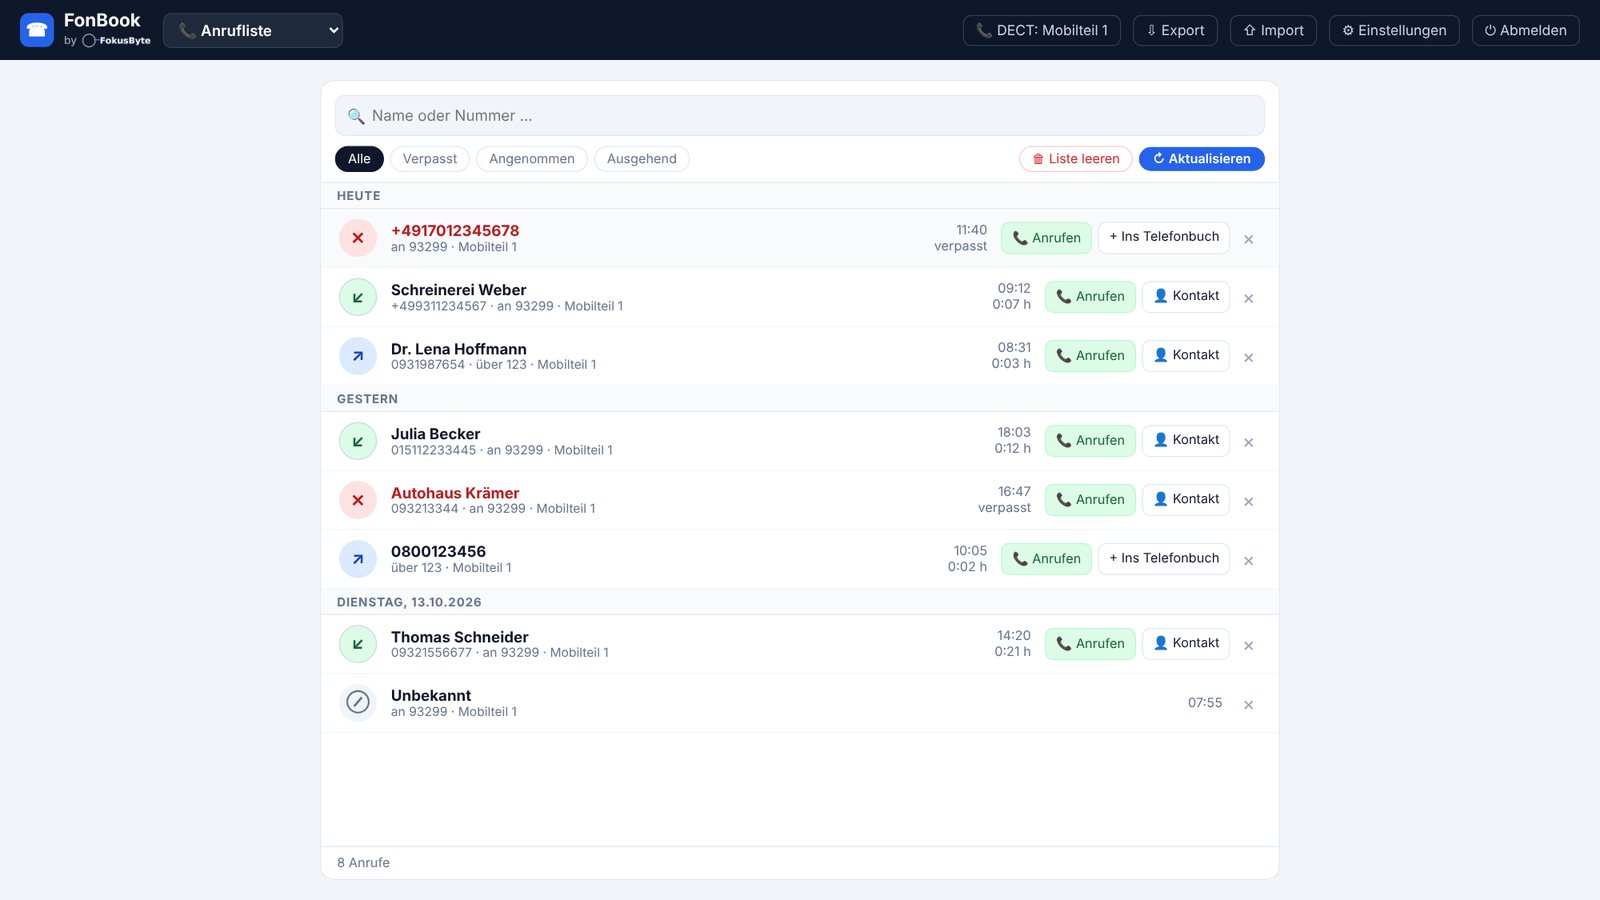Open Kontakt for Thomas Schneider
Viewport: 1600px width, 900px height.
pos(1186,643)
